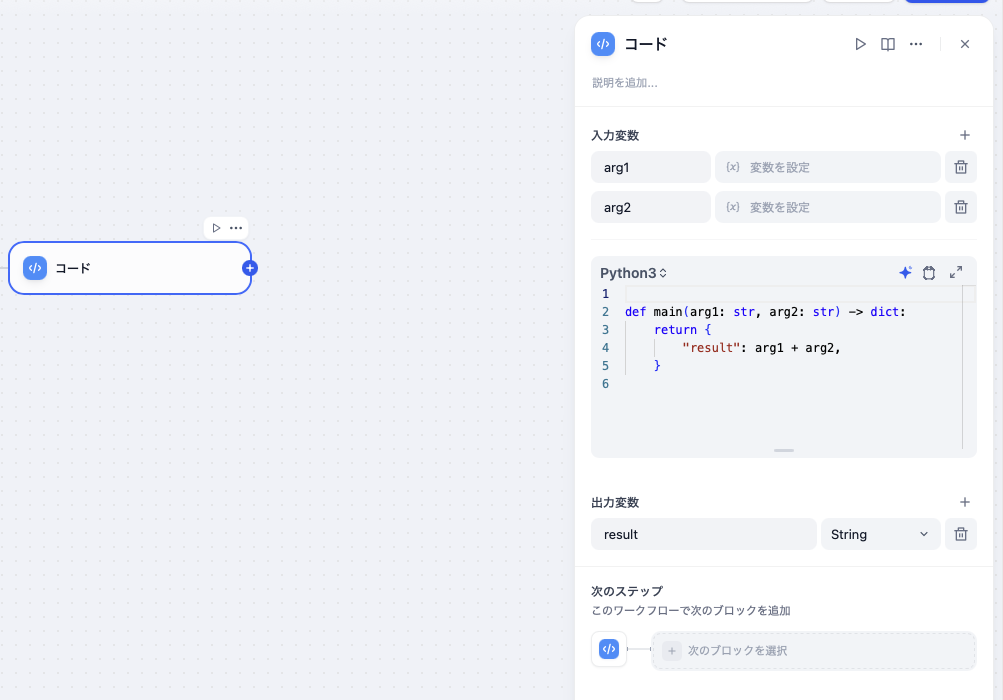Open the panel header more options menu

pos(916,44)
